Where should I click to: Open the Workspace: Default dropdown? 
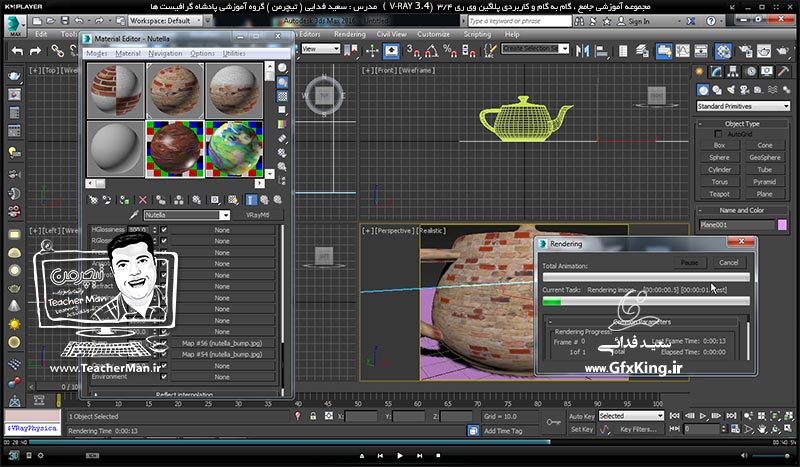click(164, 21)
